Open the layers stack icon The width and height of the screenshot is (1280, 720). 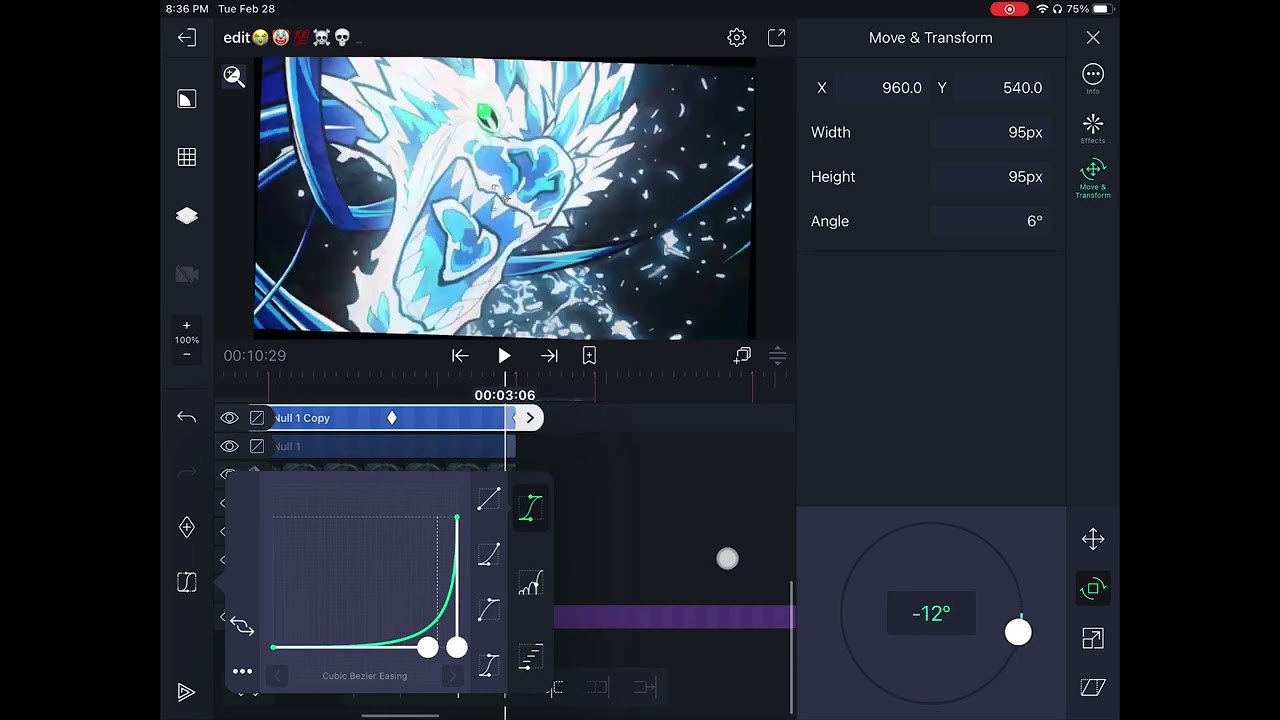coord(187,216)
